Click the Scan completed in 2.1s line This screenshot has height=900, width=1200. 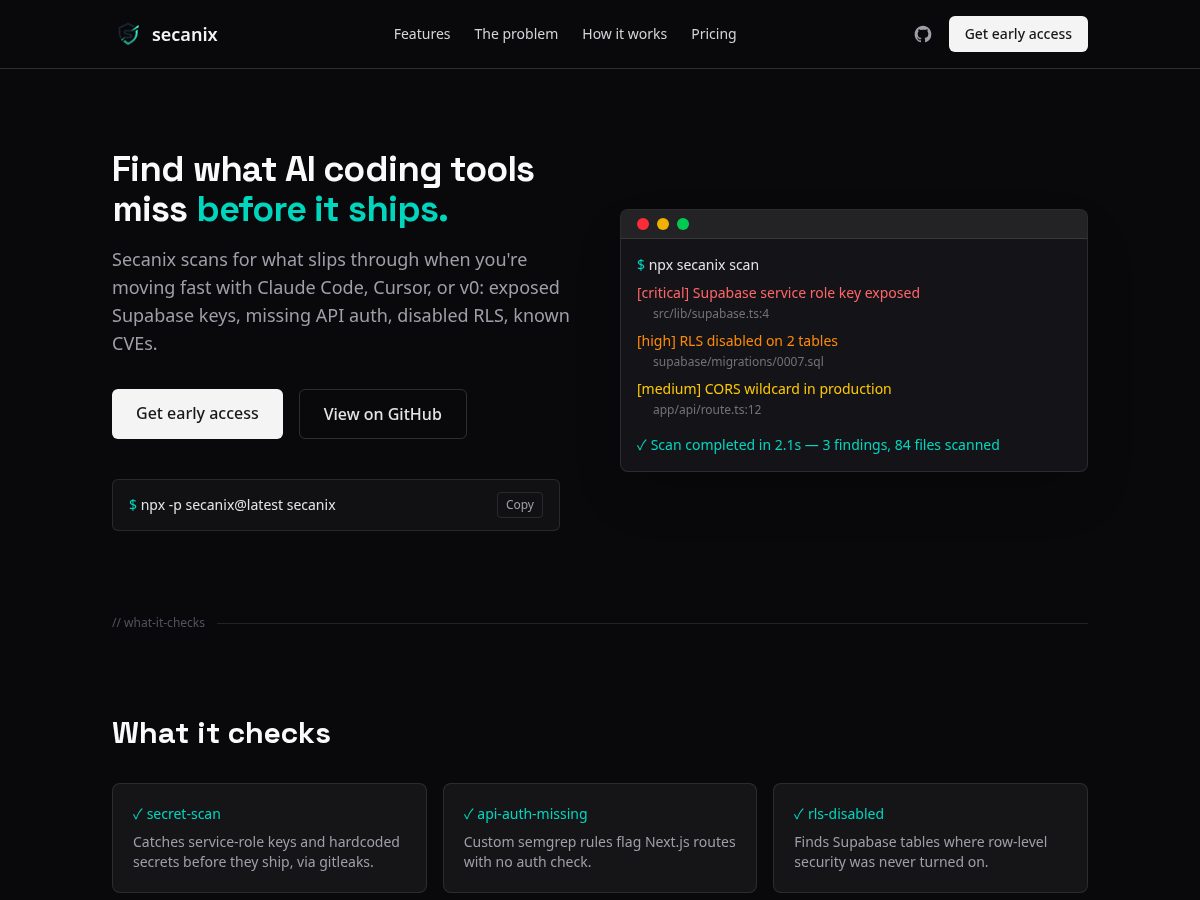[818, 445]
